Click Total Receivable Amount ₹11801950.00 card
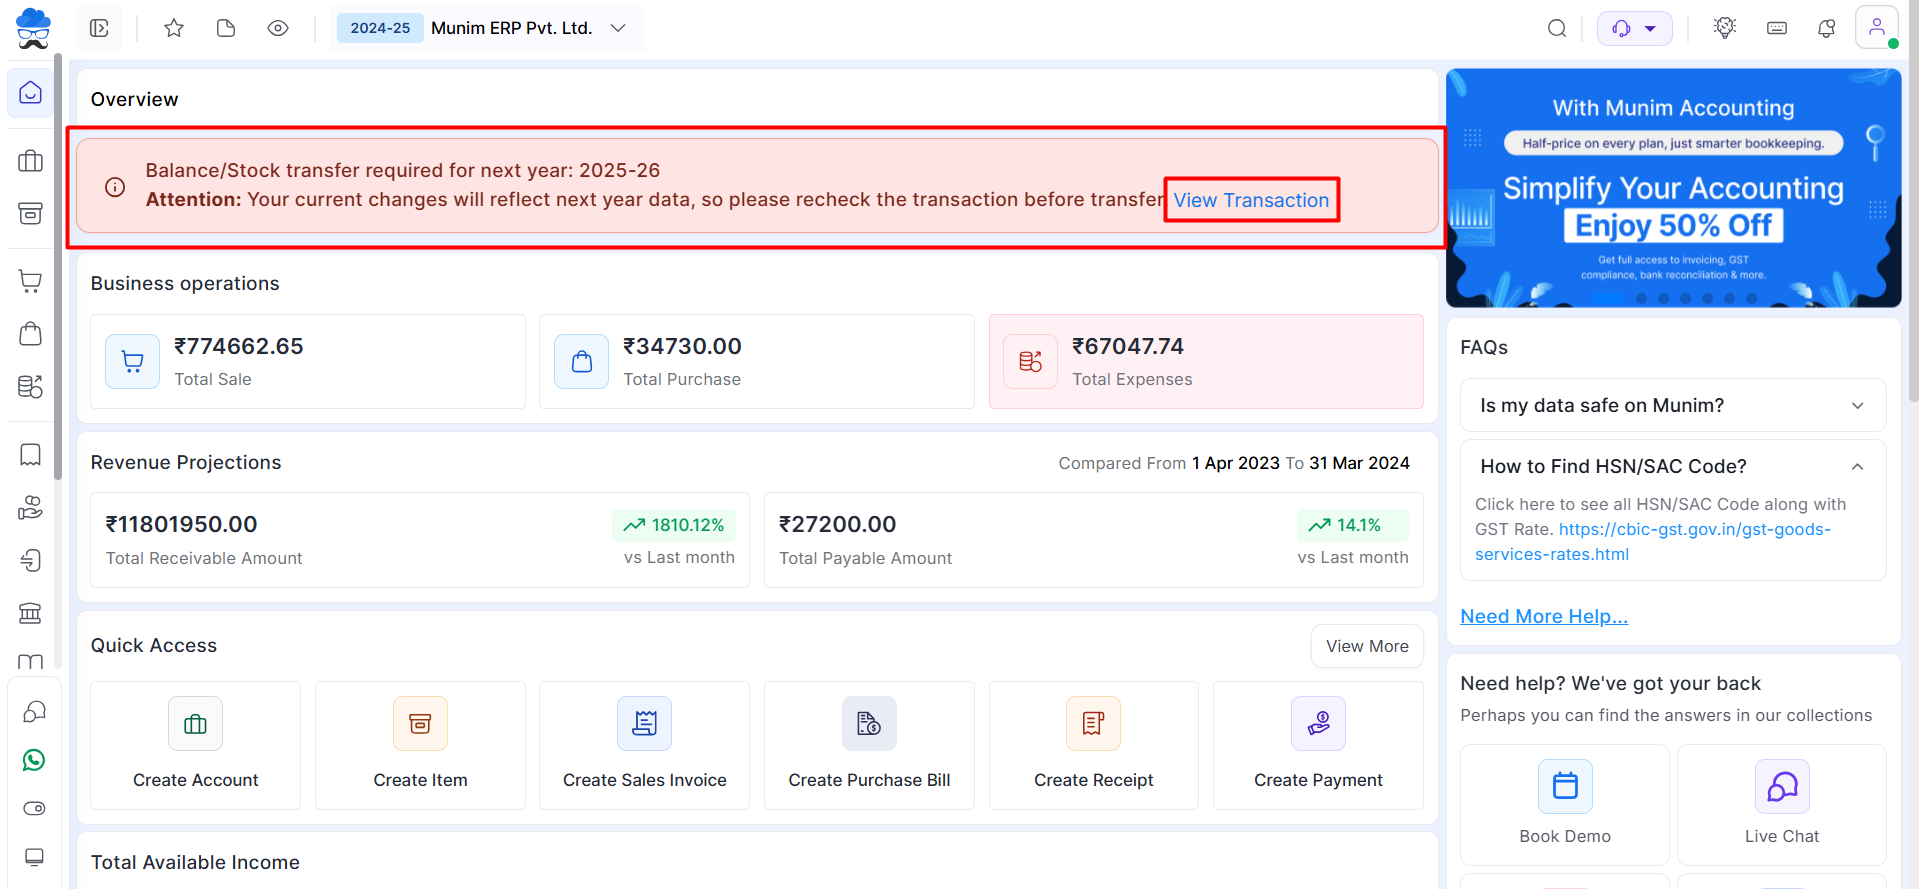The height and width of the screenshot is (889, 1919). (420, 540)
